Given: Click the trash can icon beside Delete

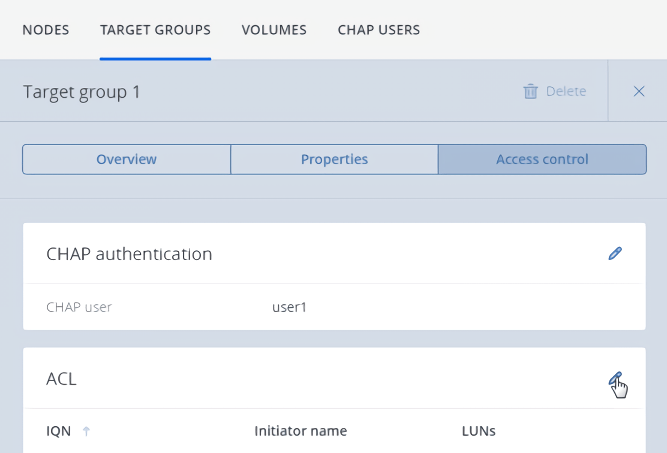Looking at the screenshot, I should 530,91.
